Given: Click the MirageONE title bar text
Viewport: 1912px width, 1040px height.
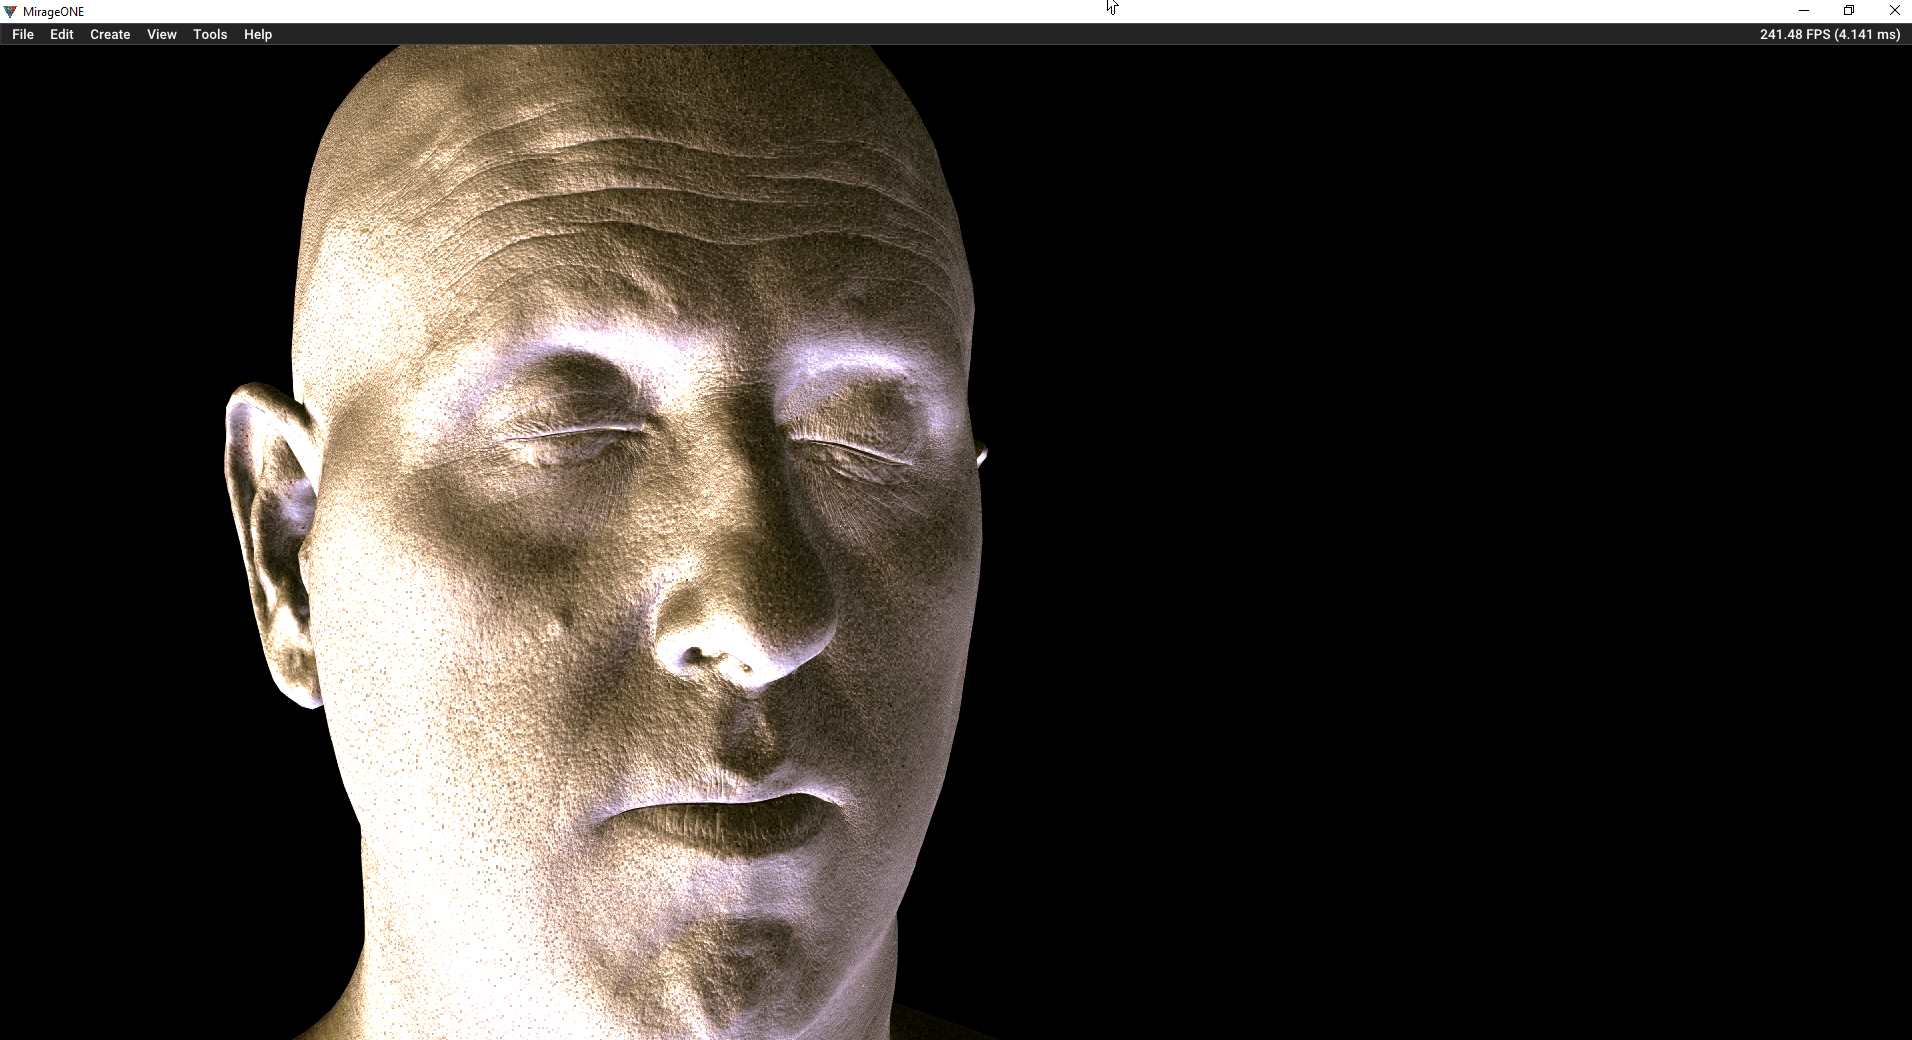Looking at the screenshot, I should coord(54,12).
